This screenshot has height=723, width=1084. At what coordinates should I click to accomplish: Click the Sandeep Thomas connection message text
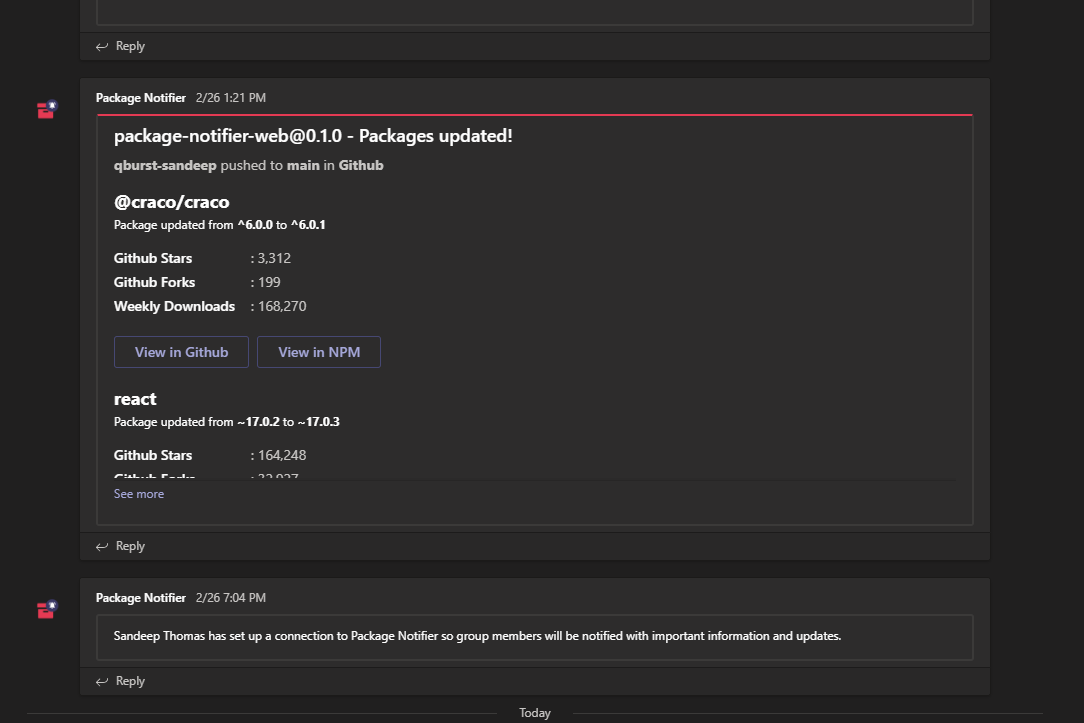477,636
